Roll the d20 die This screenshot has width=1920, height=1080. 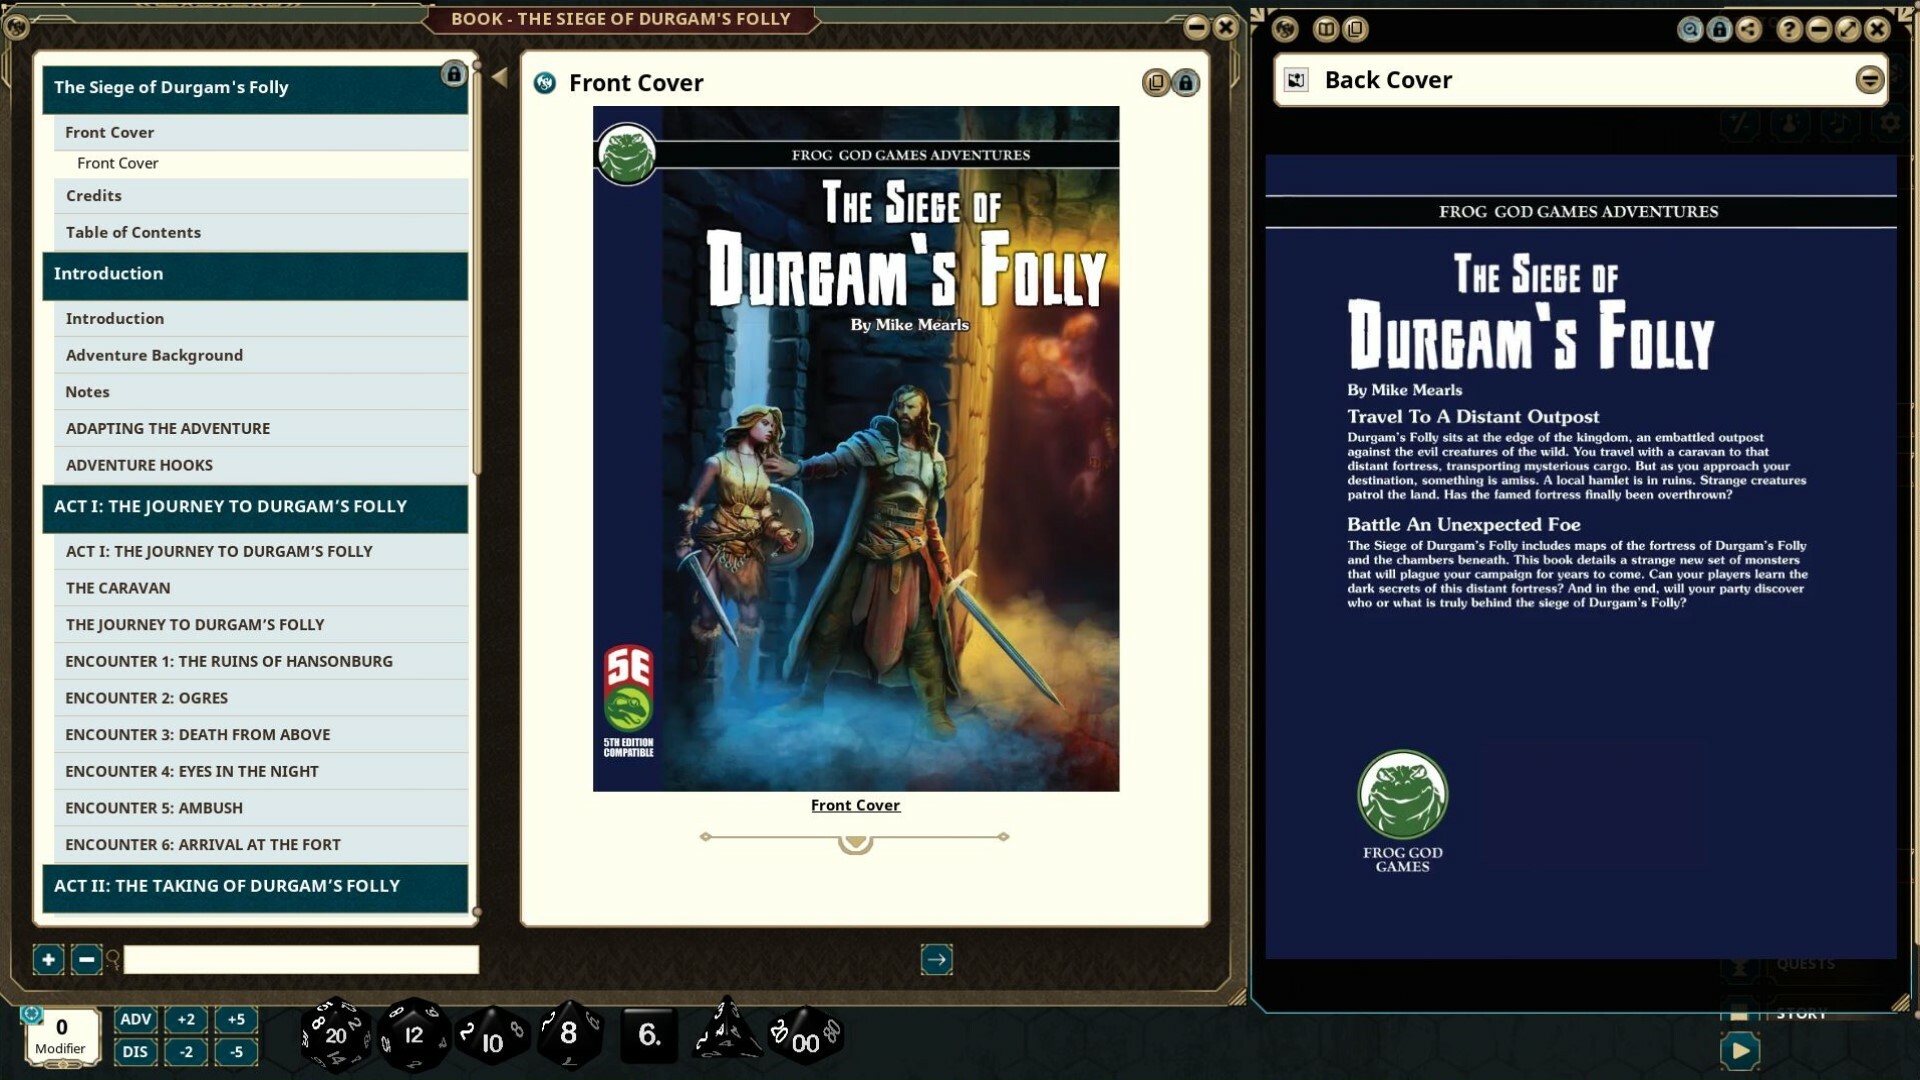click(336, 1035)
